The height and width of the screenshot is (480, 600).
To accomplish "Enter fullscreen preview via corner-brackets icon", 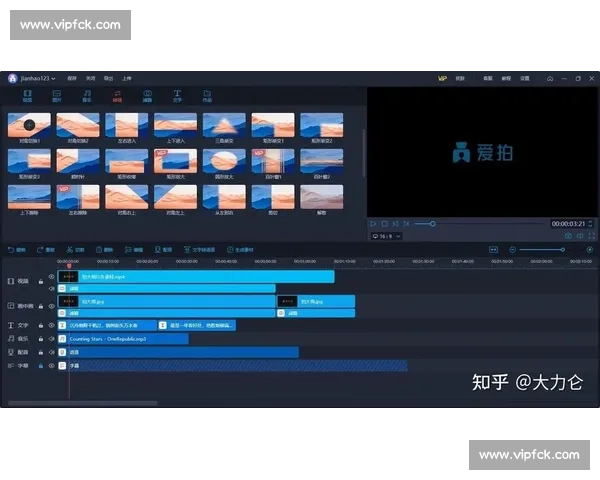I will [592, 236].
